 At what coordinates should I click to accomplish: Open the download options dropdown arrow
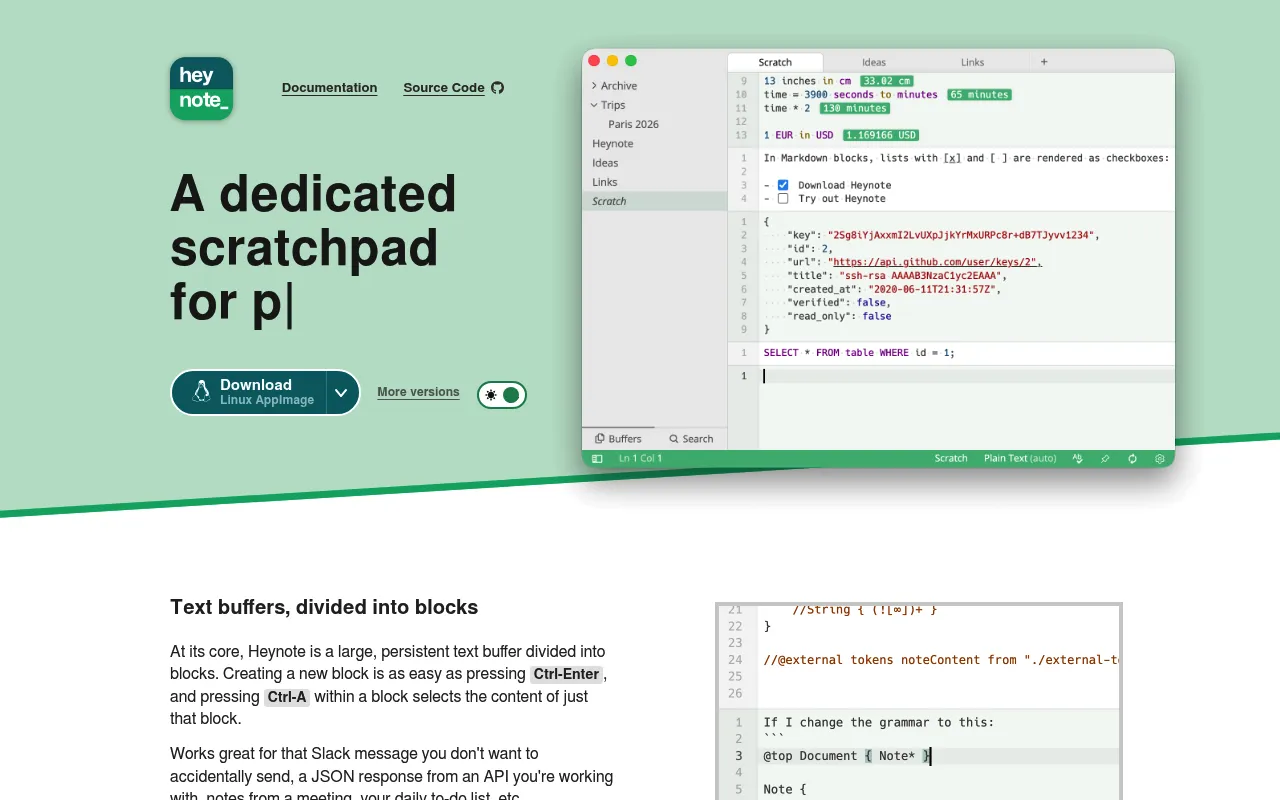[341, 393]
